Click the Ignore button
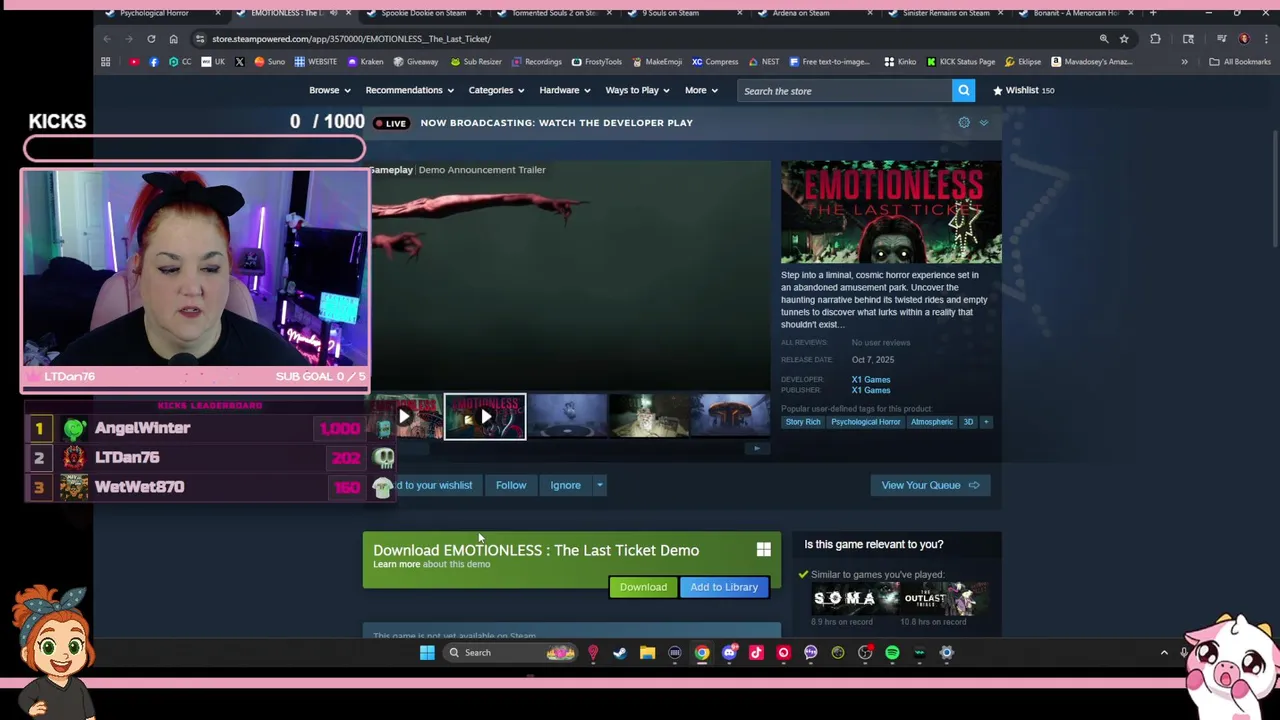The image size is (1280, 720). click(565, 485)
